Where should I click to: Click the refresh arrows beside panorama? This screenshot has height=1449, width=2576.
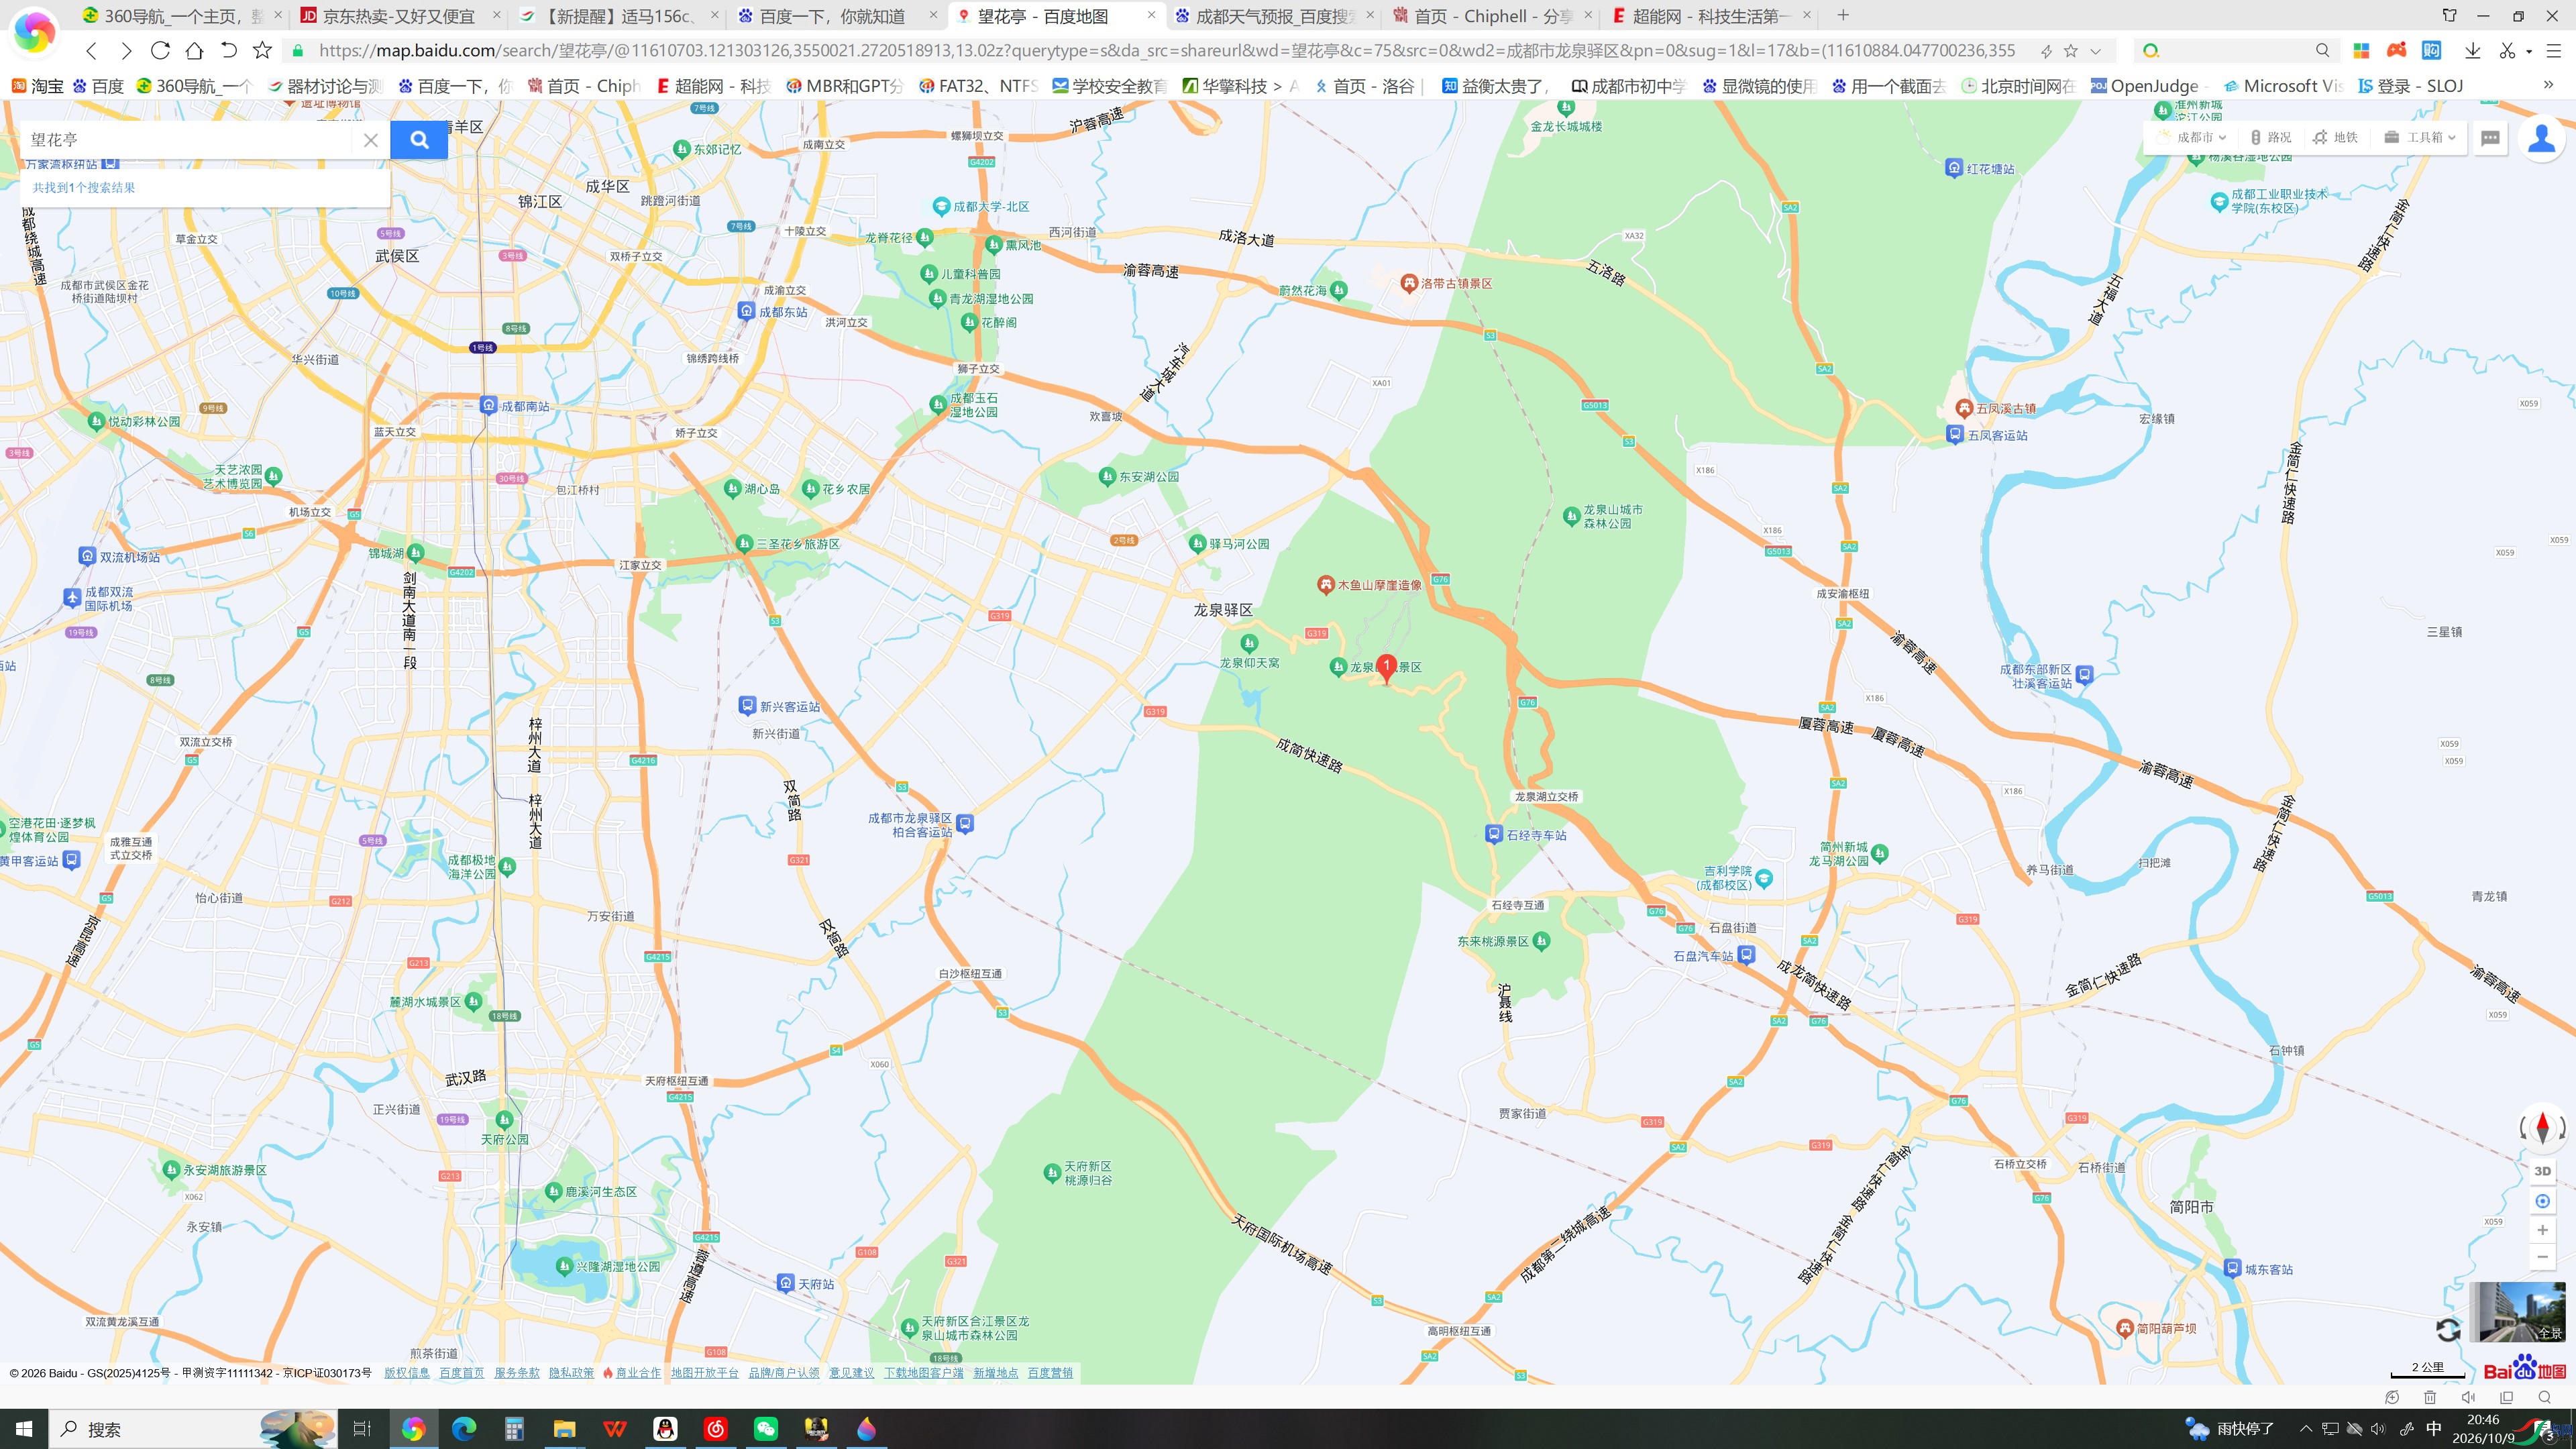2448,1329
